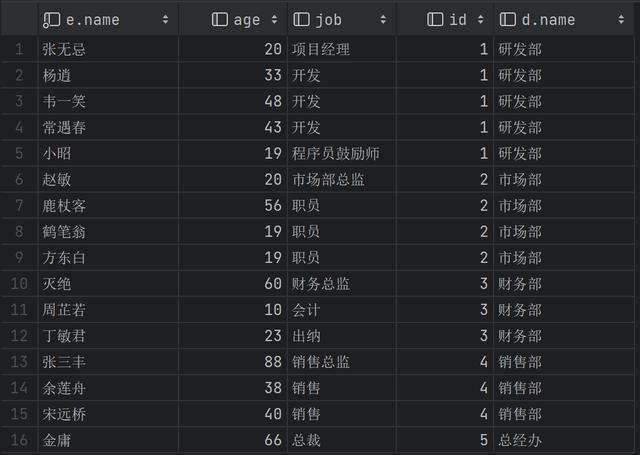Sort by the job column arrows
The width and height of the screenshot is (640, 455).
click(383, 19)
